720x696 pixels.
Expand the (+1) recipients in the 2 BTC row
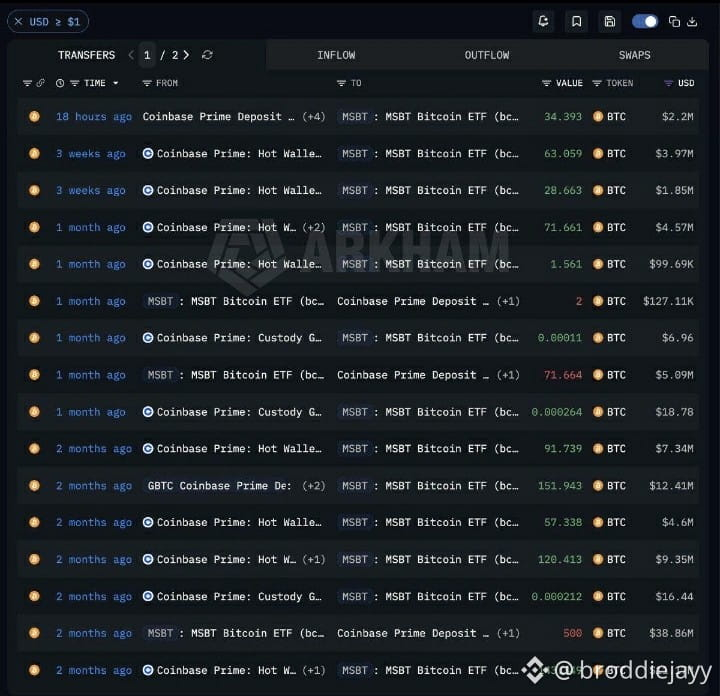point(508,301)
